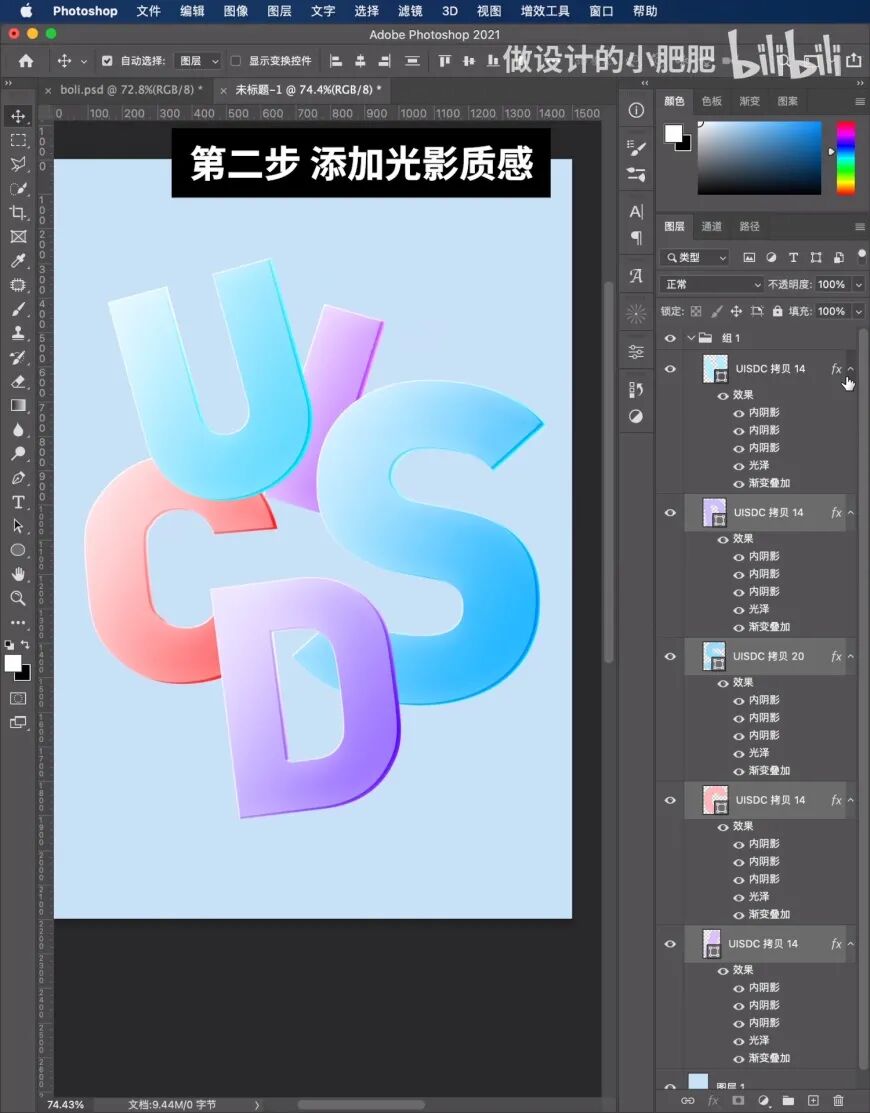Switch to the 色板 tab
The width and height of the screenshot is (870, 1113).
point(711,101)
